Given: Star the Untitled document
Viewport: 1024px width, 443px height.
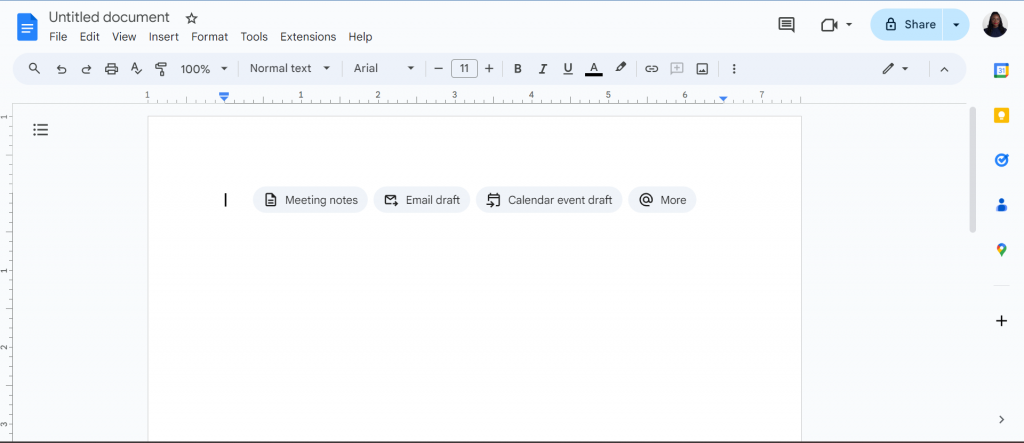Looking at the screenshot, I should point(191,18).
